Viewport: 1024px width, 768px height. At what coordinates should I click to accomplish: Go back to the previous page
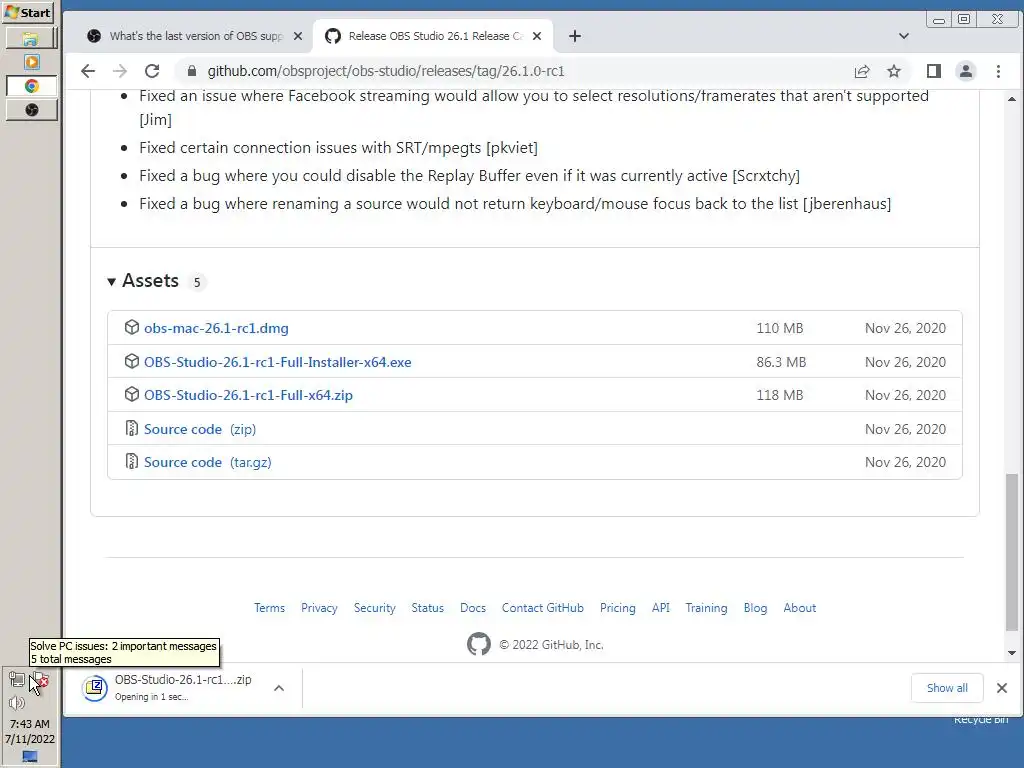[x=88, y=71]
